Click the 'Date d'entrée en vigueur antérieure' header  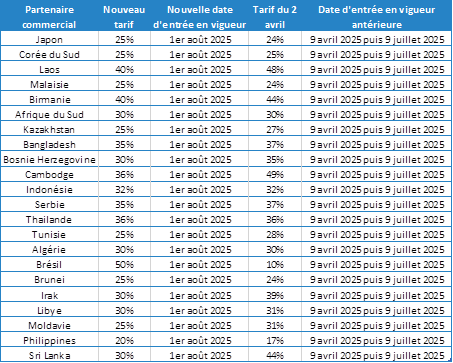[377, 17]
